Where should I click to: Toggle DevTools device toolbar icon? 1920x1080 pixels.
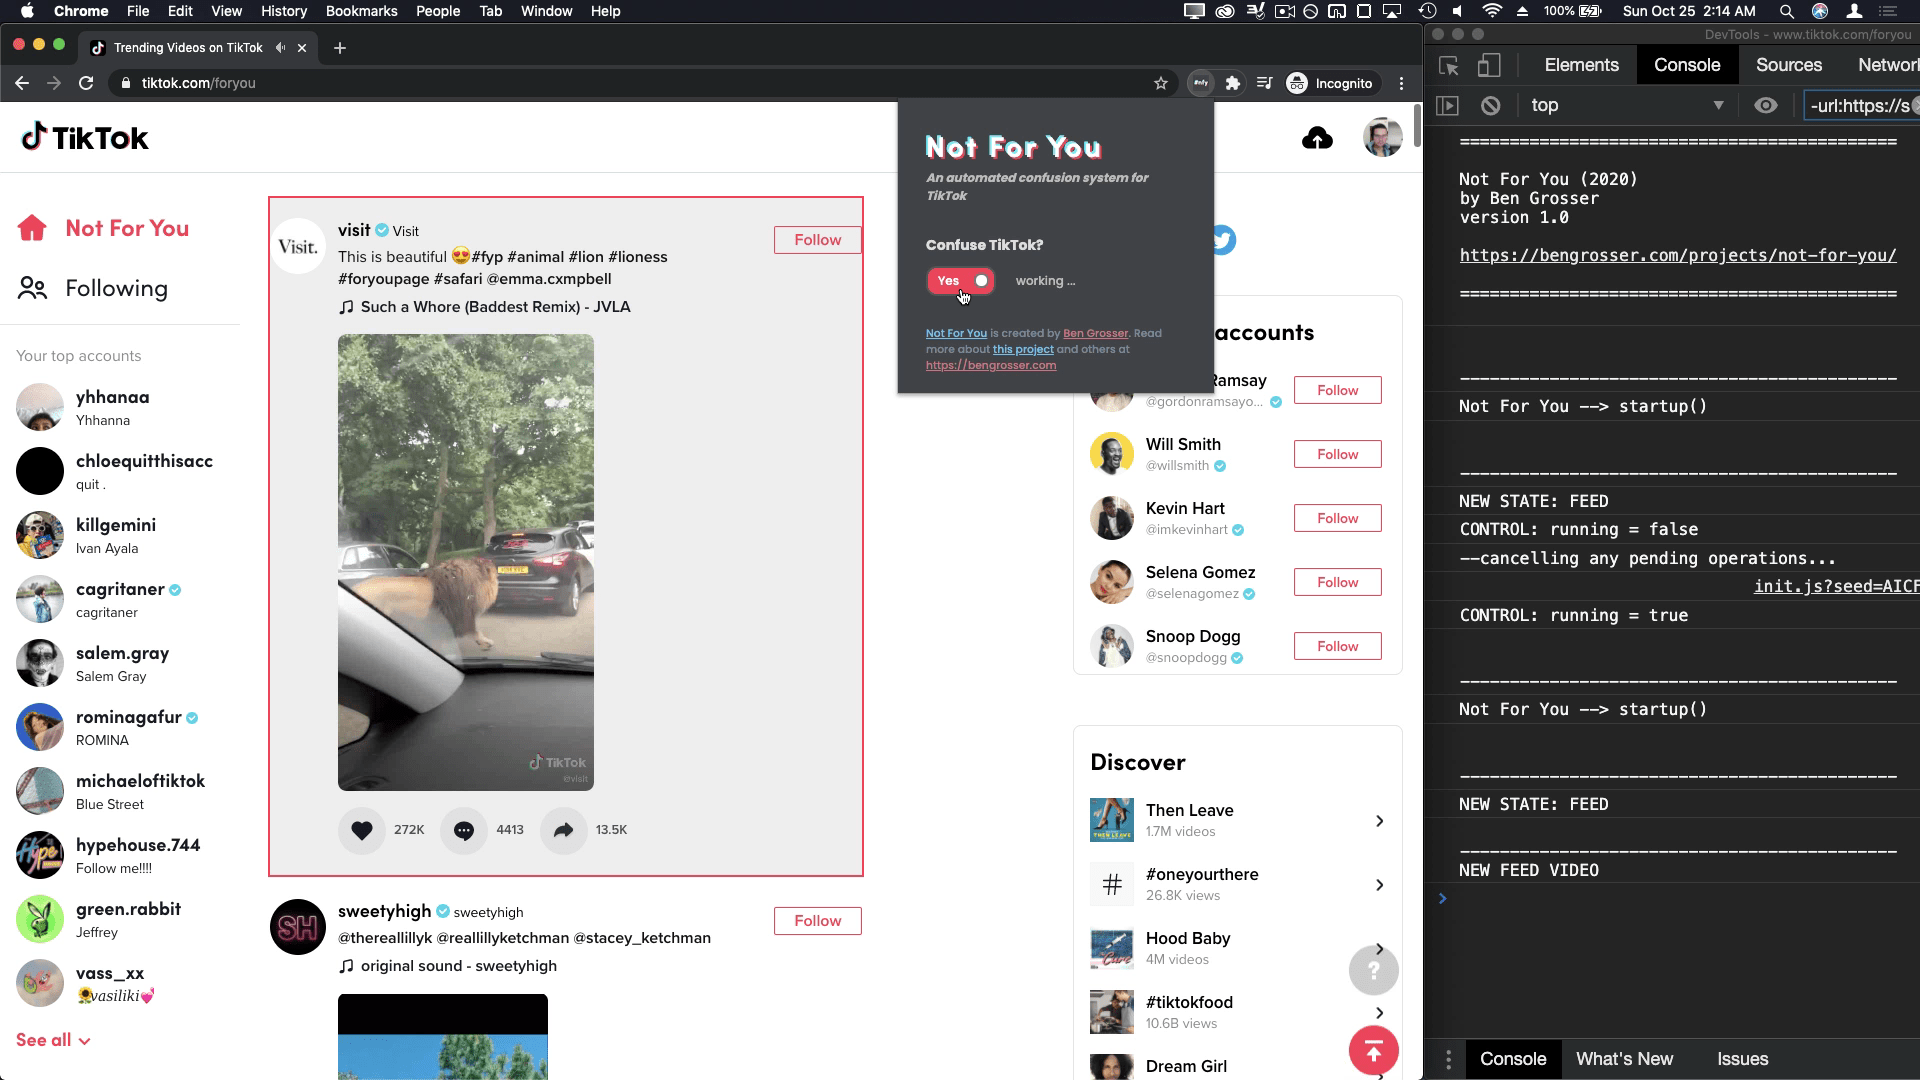pos(1489,65)
